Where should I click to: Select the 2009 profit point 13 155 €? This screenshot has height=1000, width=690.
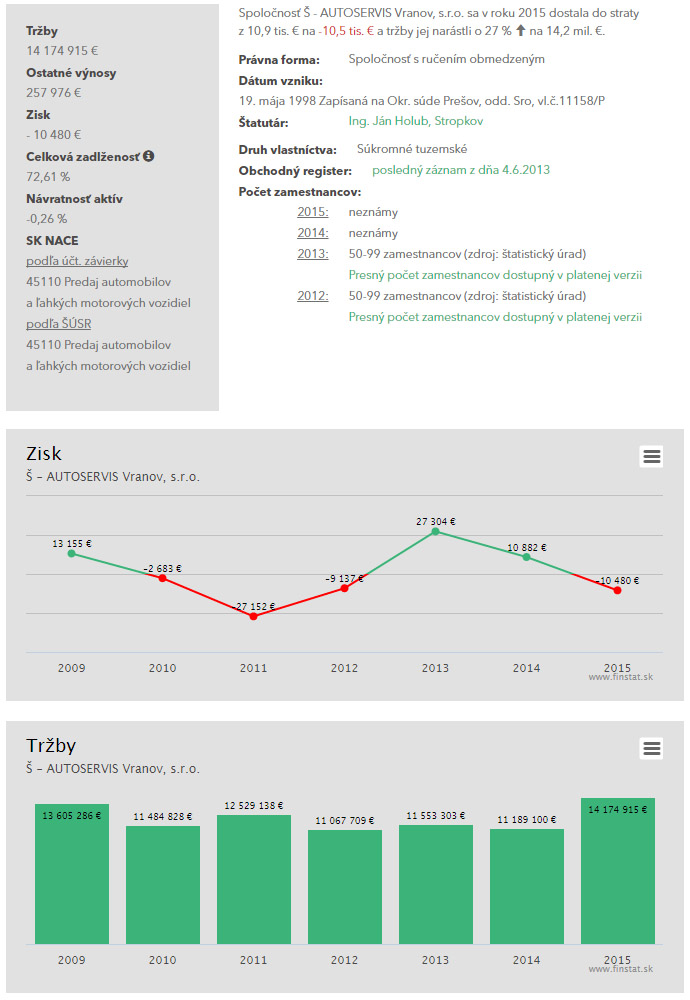click(71, 554)
